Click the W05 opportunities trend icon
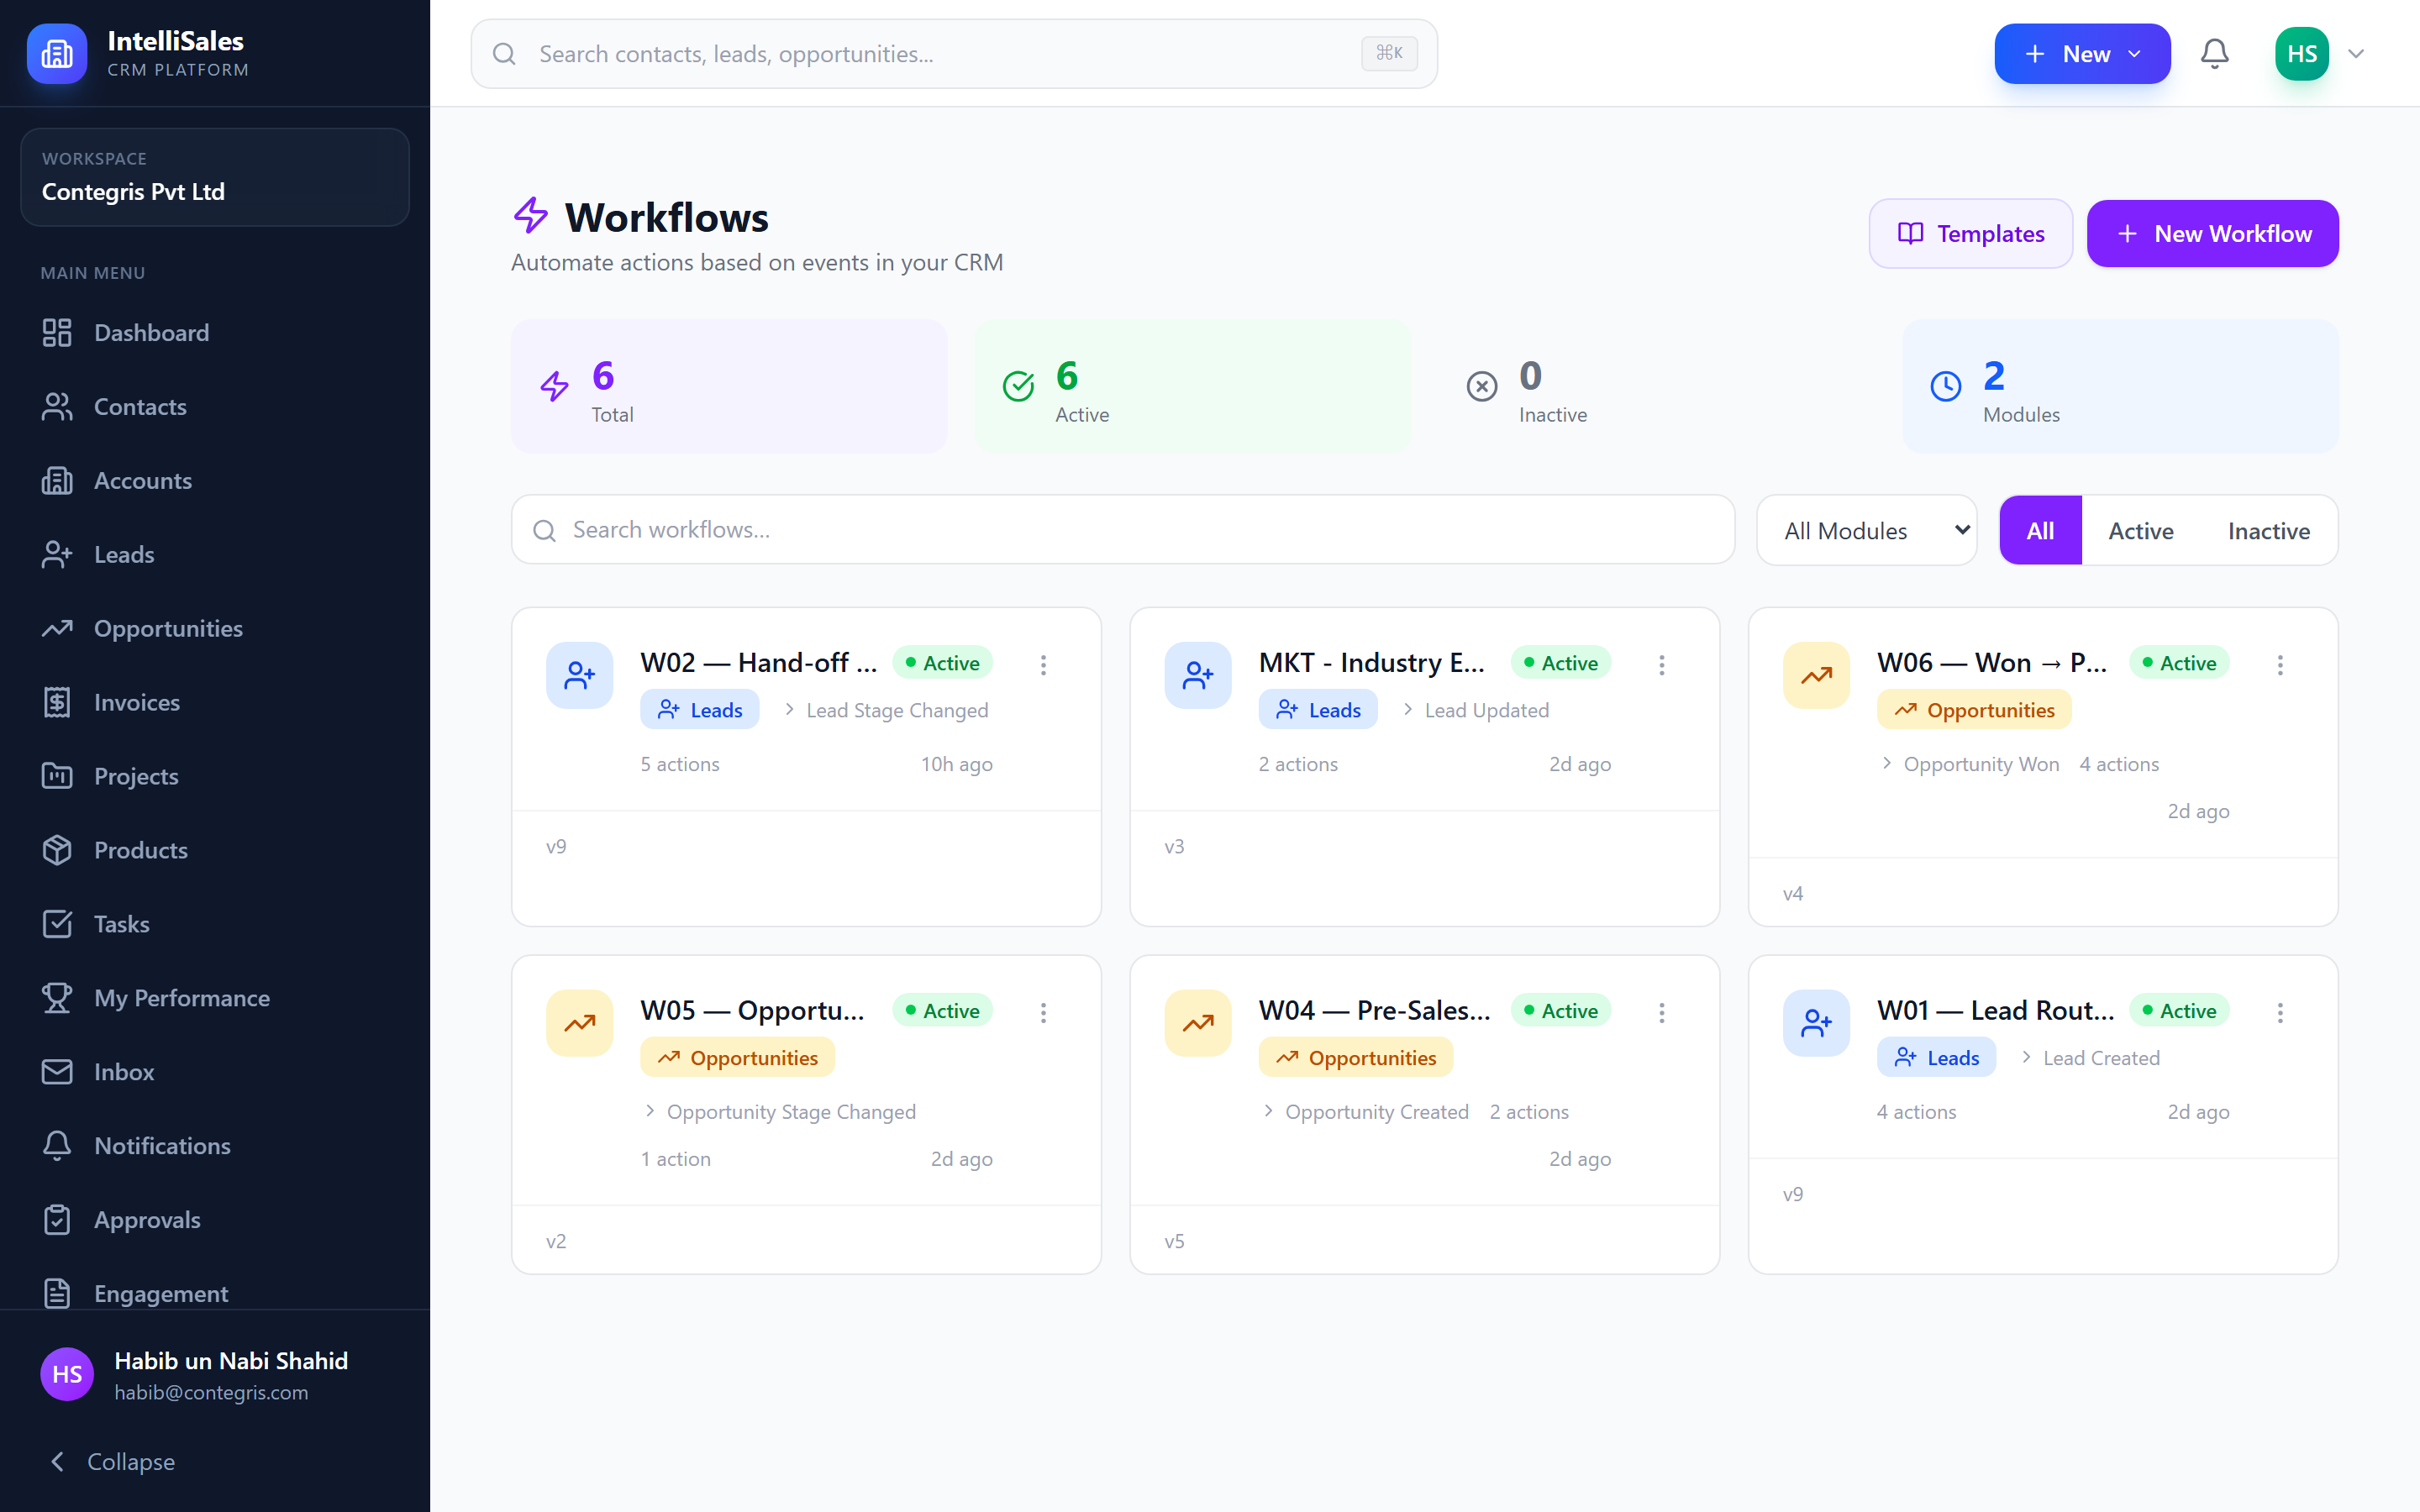The width and height of the screenshot is (2420, 1512). coord(579,1023)
